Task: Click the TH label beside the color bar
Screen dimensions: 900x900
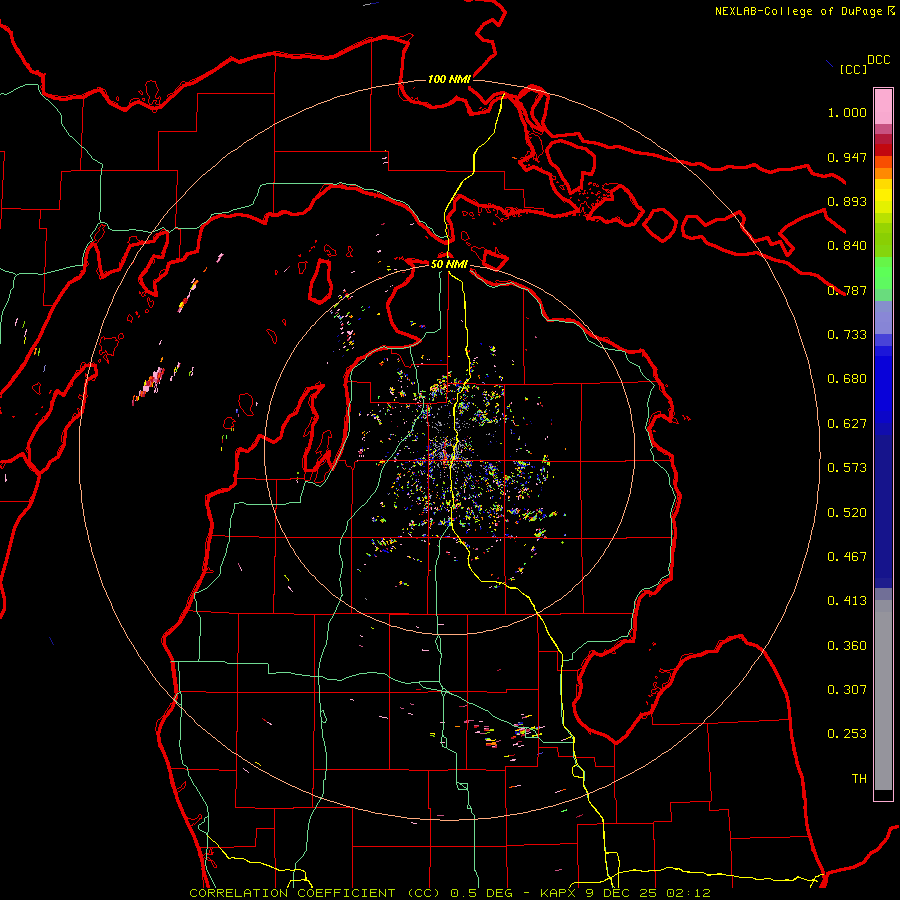Action: point(859,779)
